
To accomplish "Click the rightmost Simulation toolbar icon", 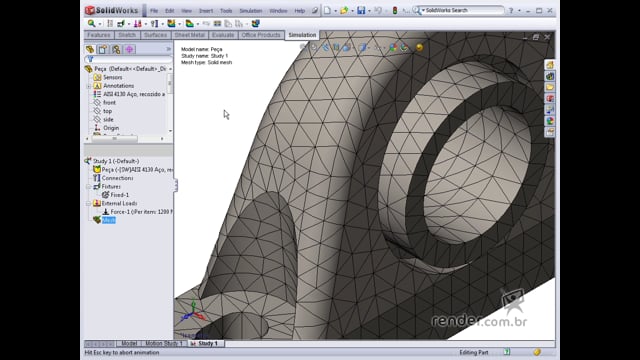I will click(x=256, y=24).
